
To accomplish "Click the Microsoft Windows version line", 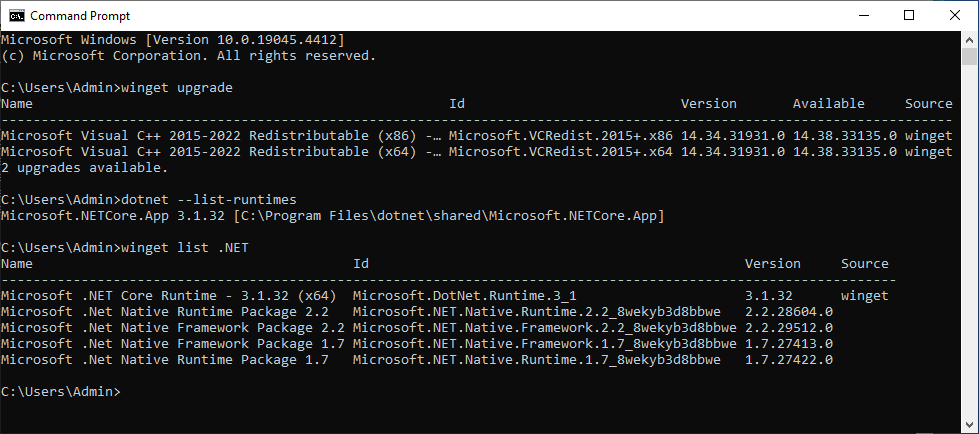I will 173,39.
